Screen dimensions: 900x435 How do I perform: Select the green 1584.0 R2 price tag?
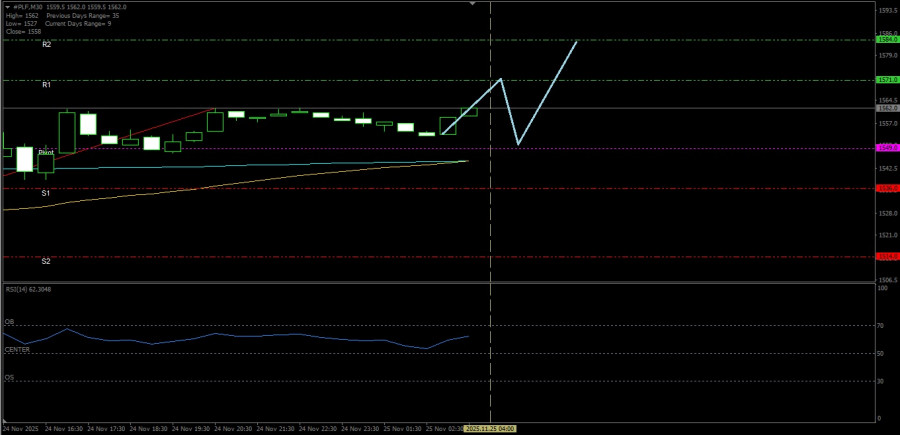click(886, 40)
